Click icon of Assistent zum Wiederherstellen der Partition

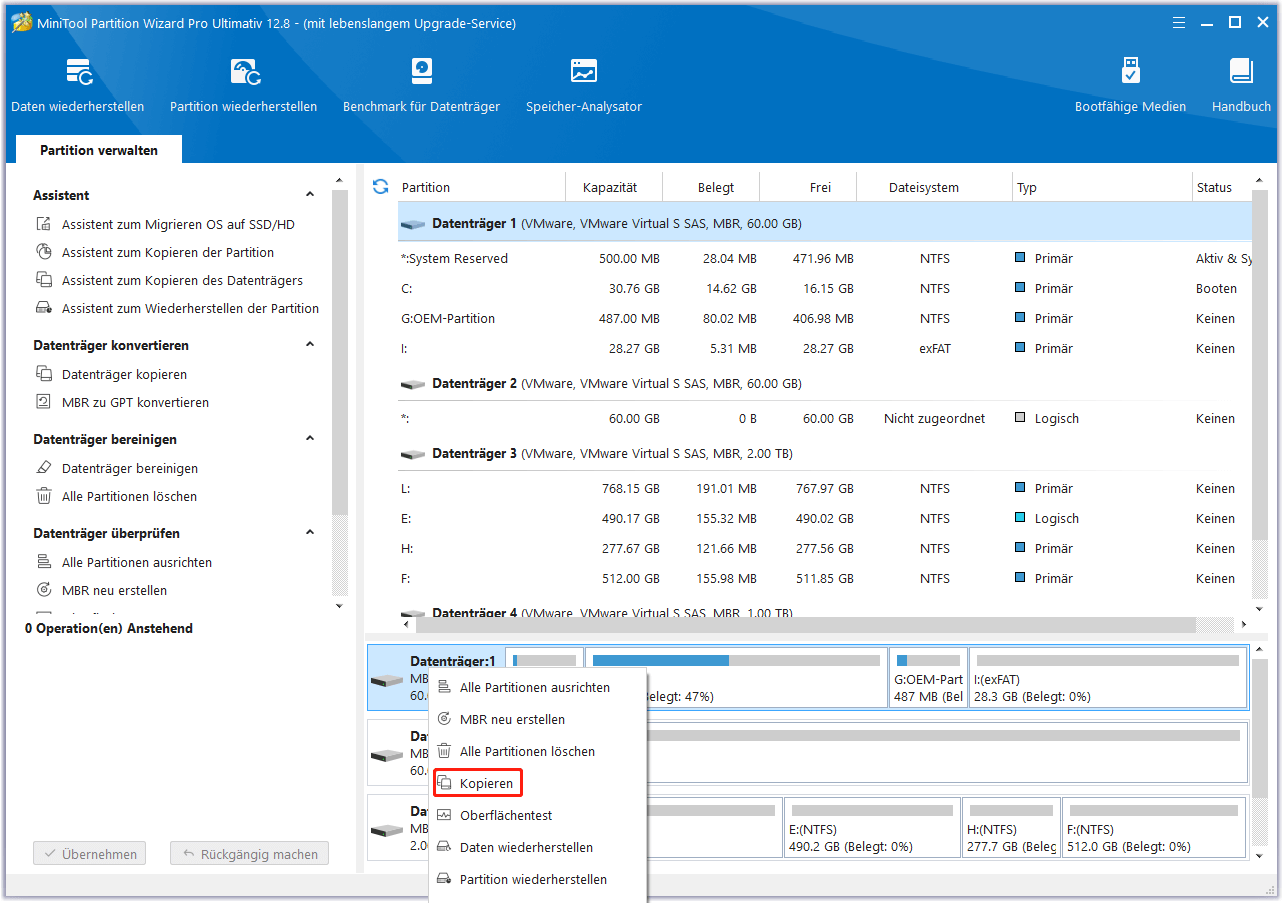click(x=44, y=308)
